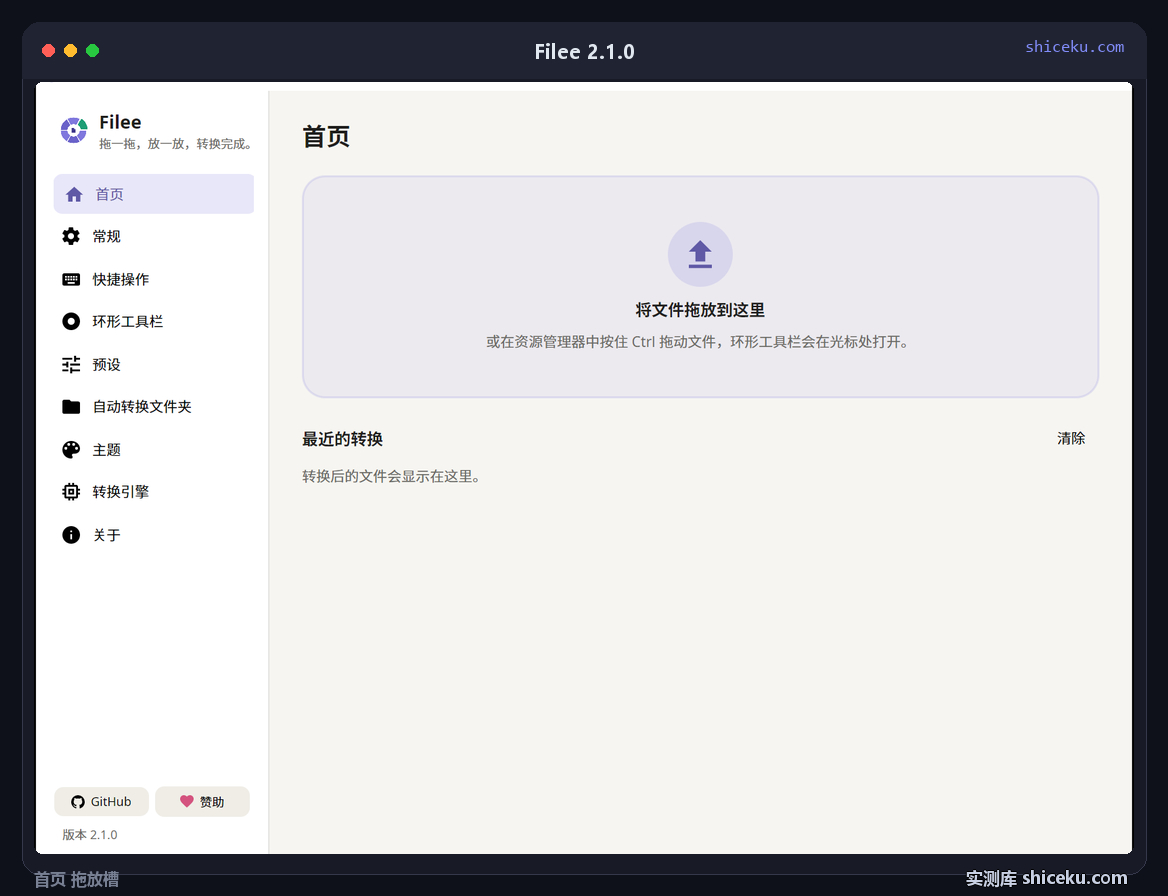Click the palette icon for 主题
Image resolution: width=1168 pixels, height=896 pixels.
tap(71, 449)
